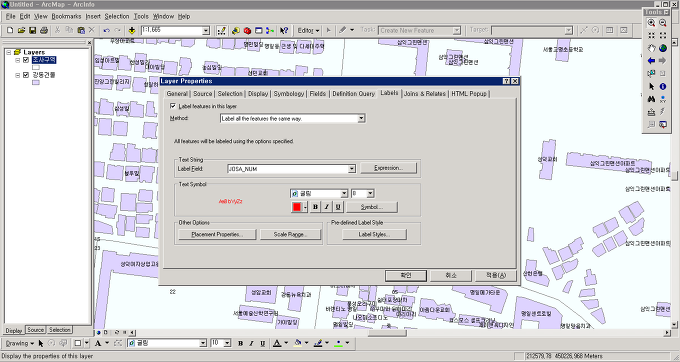Paste clipboard contents via toolbar
The width and height of the screenshot is (680, 362).
click(x=81, y=30)
